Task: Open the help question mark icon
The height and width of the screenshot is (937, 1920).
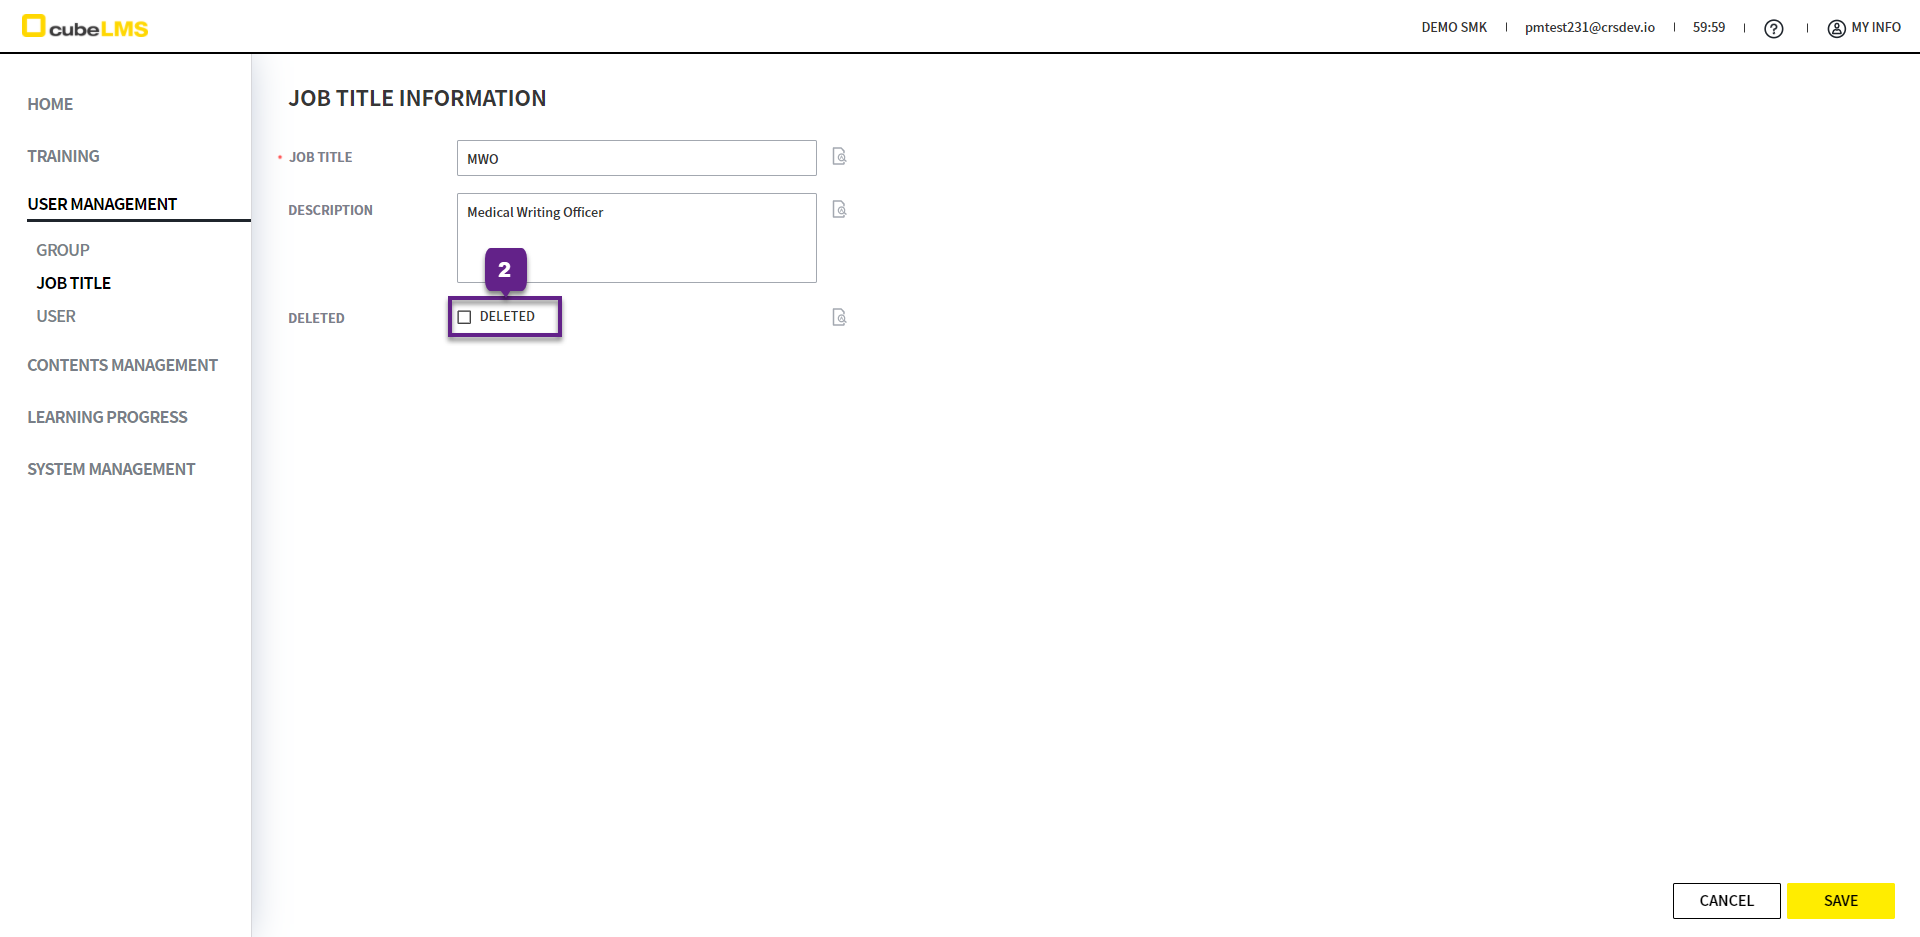Action: (x=1773, y=29)
